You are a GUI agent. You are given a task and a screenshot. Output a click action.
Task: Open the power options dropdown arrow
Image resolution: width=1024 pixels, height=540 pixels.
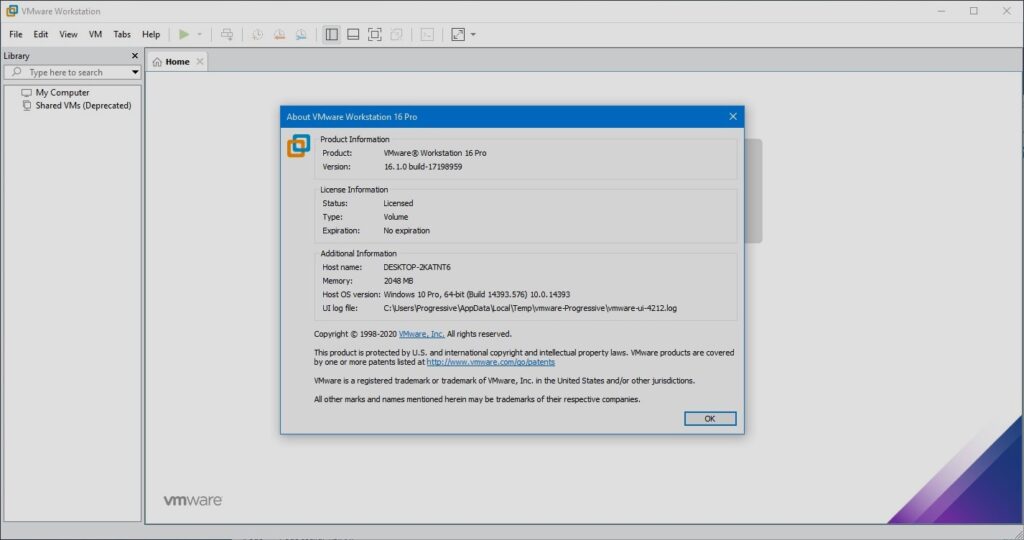coord(199,34)
